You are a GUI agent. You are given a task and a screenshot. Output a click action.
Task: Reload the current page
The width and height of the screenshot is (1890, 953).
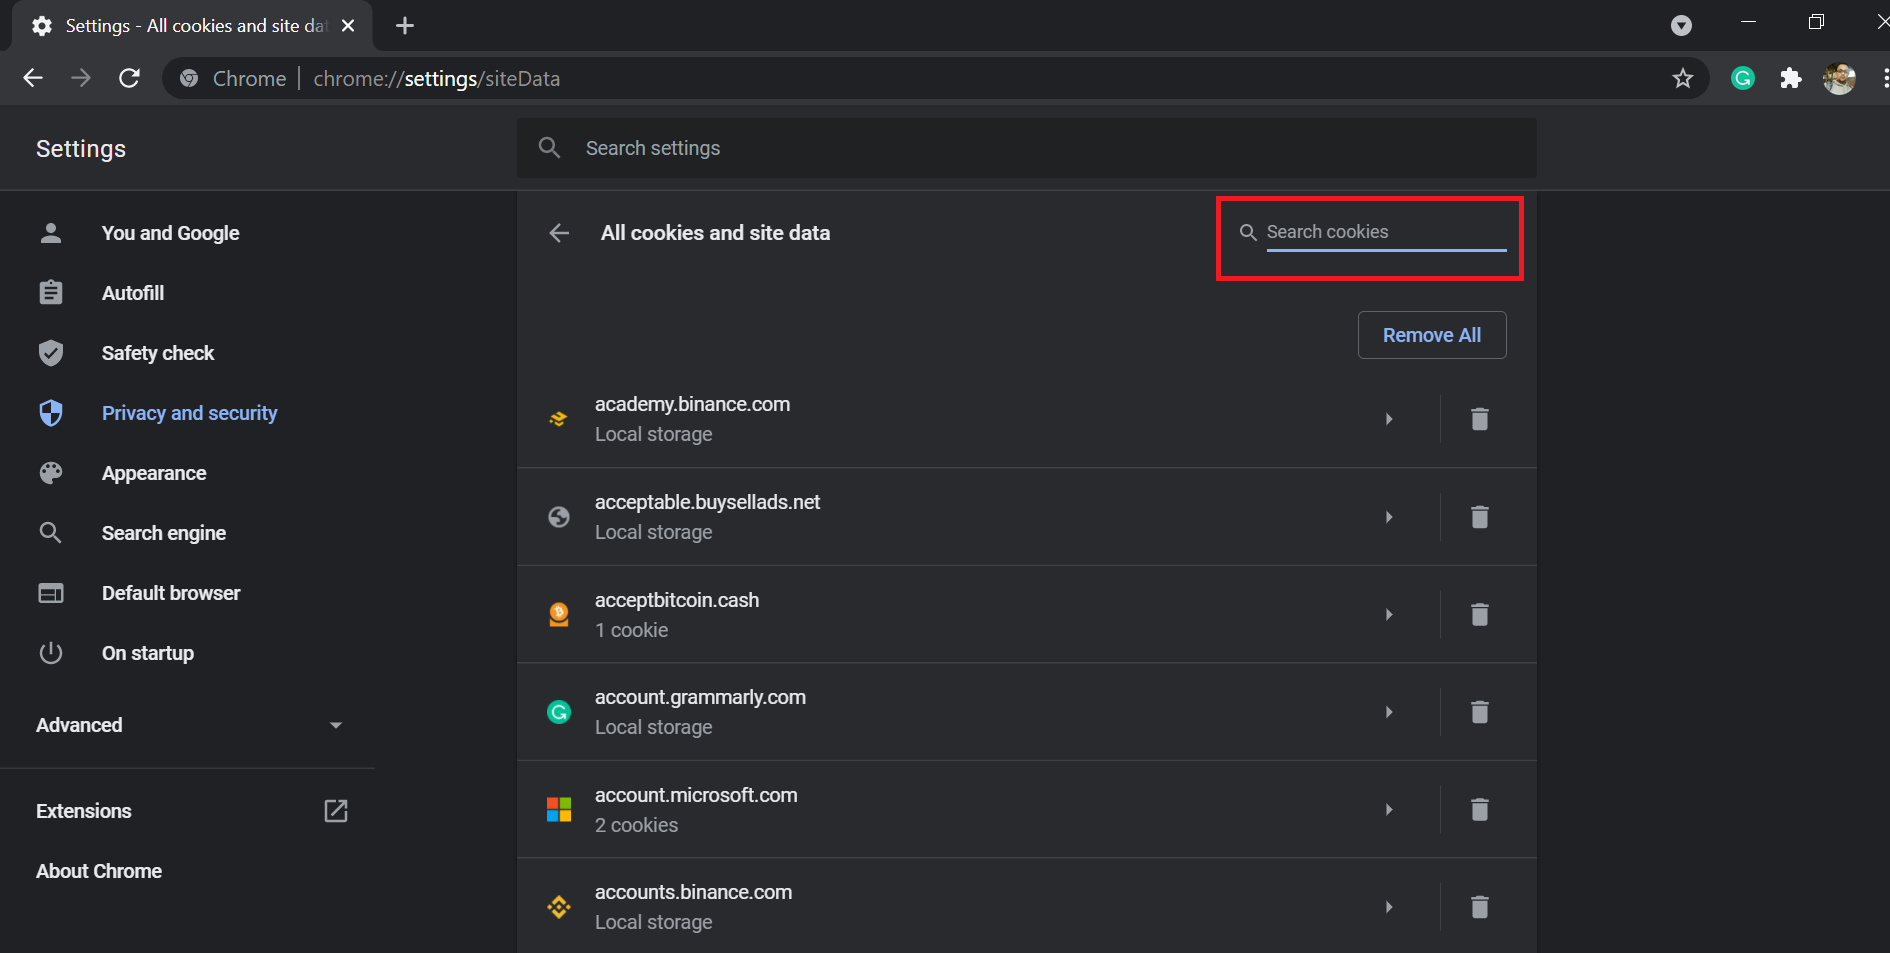(129, 78)
